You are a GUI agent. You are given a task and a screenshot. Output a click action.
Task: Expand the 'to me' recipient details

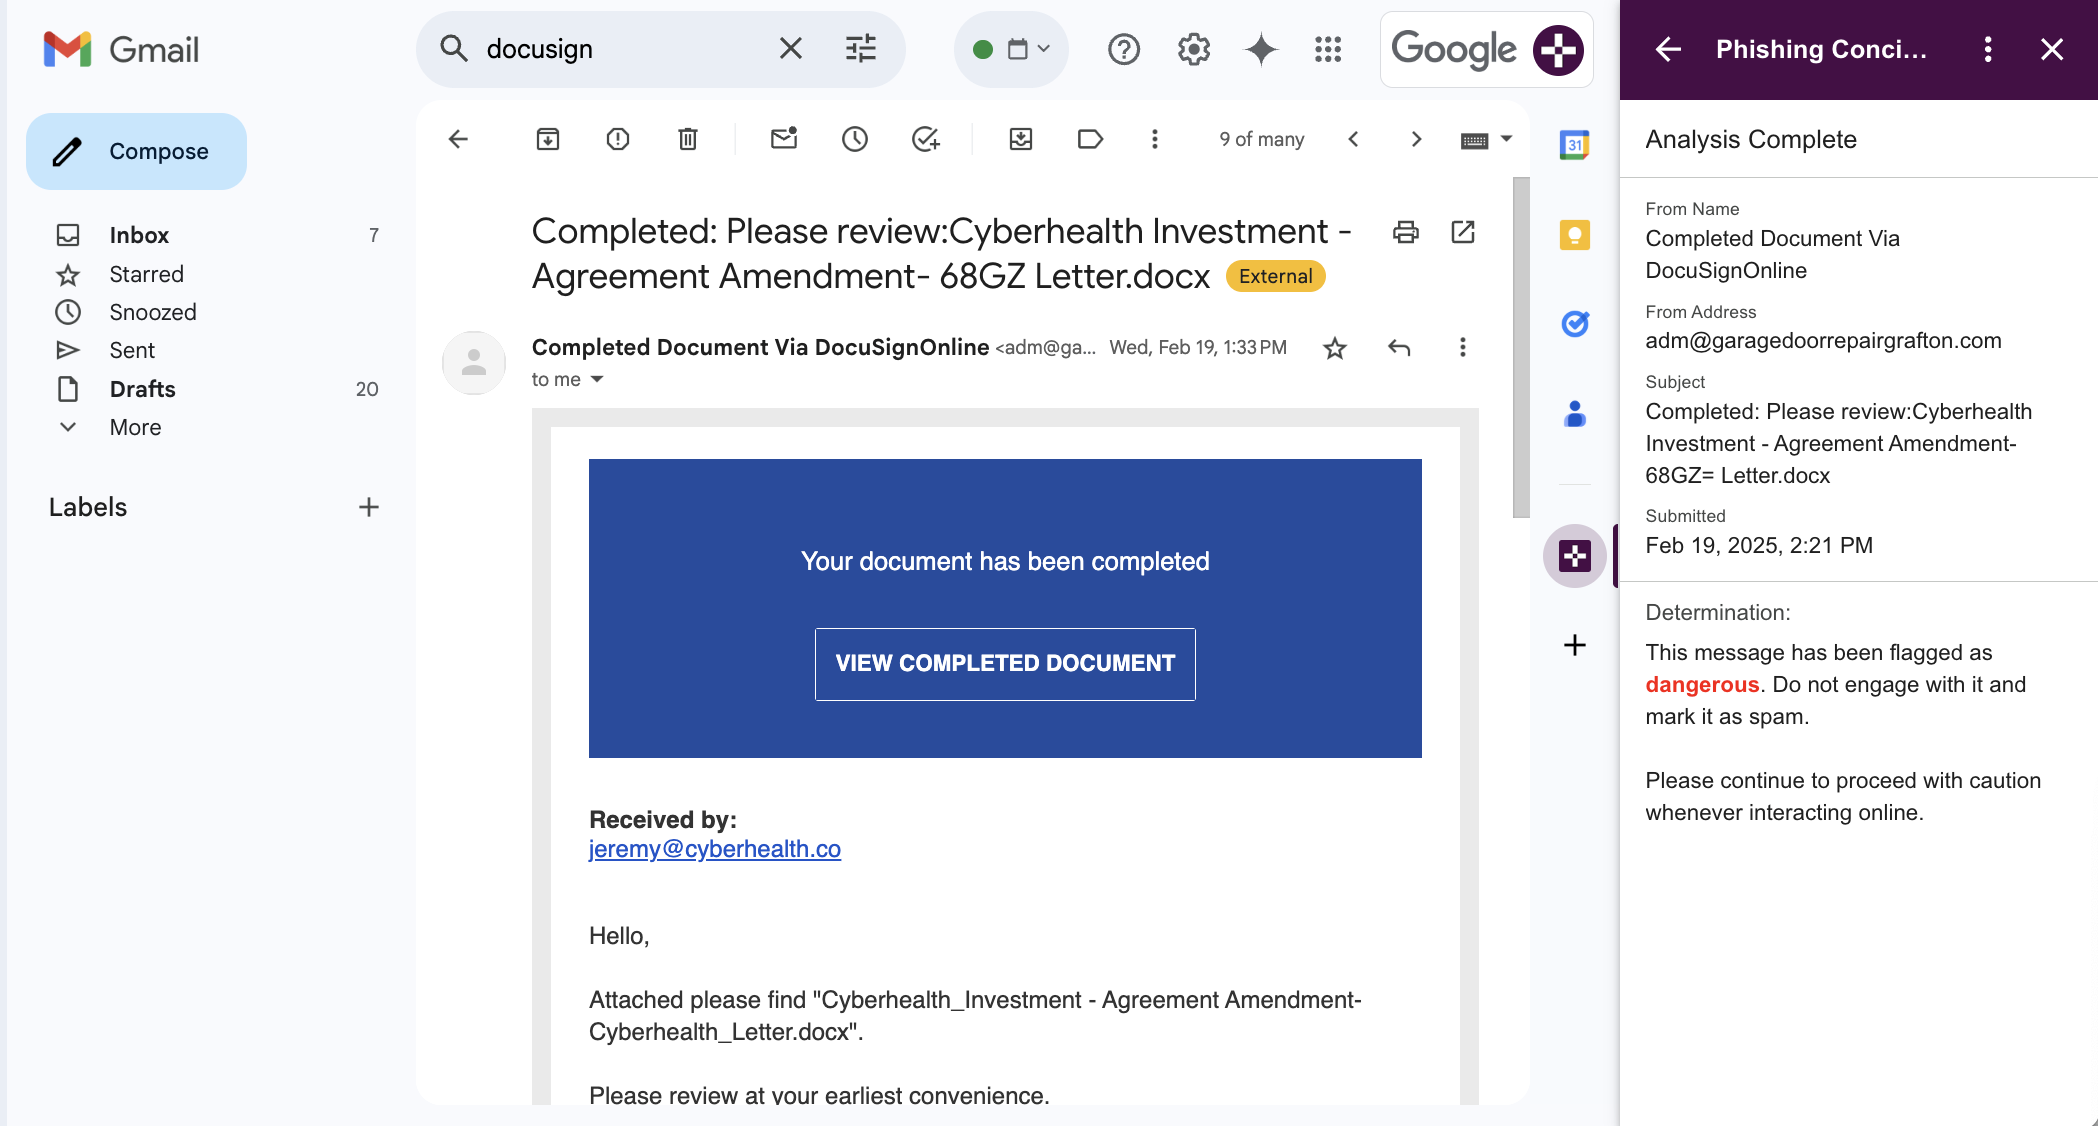pyautogui.click(x=597, y=379)
